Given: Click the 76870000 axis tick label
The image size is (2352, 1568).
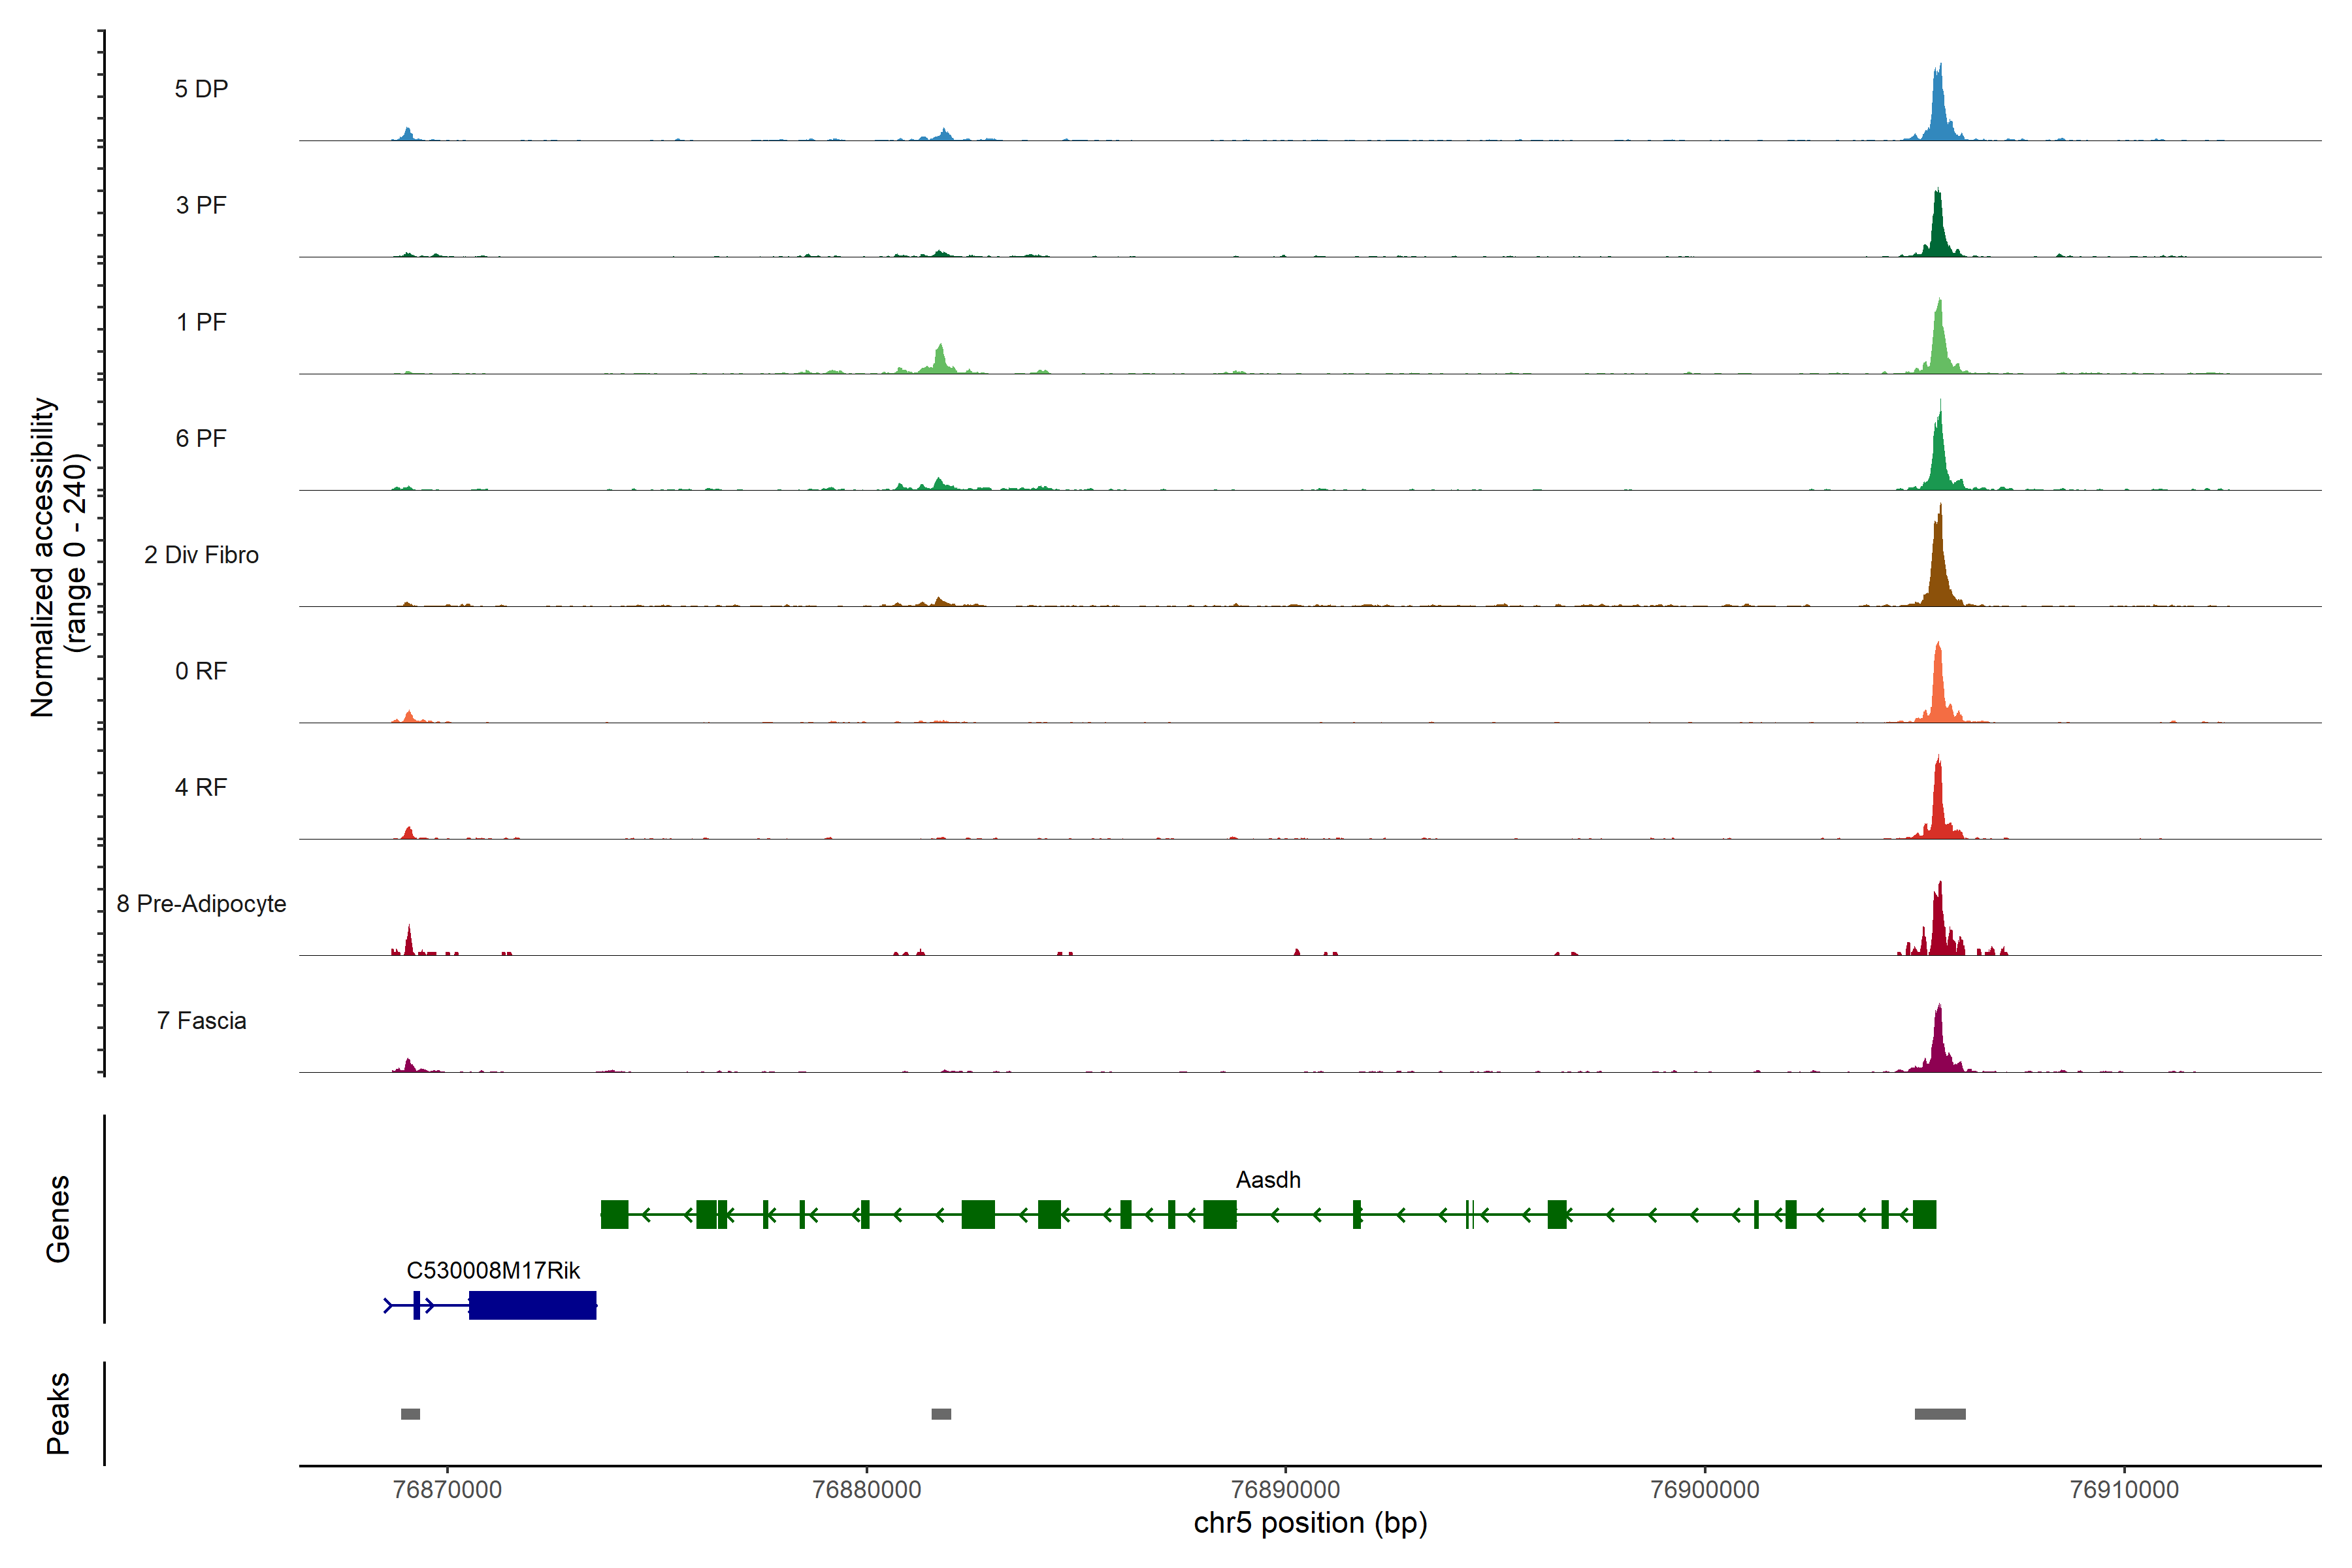Looking at the screenshot, I should click(x=447, y=1489).
